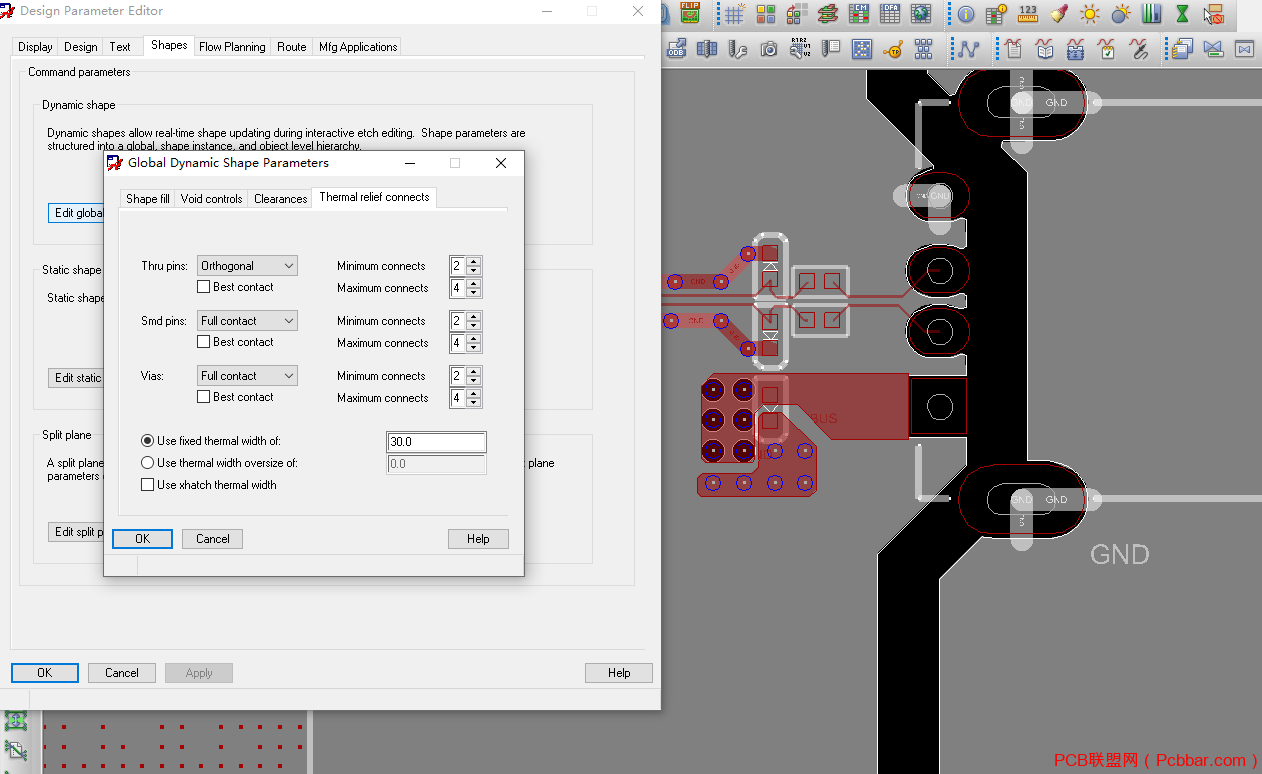Open Vias connect type dropdown
The width and height of the screenshot is (1262, 774).
pyautogui.click(x=247, y=376)
